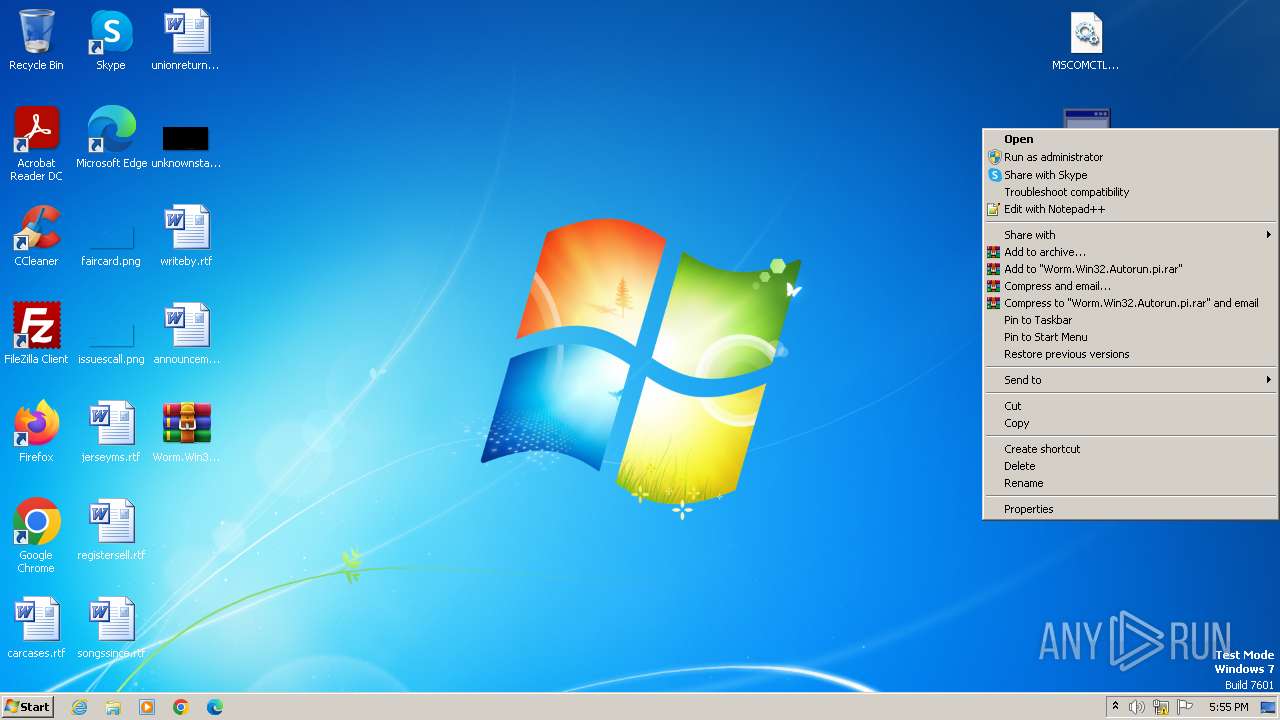
Task: Choose Pin to Taskbar
Action: pyautogui.click(x=1130, y=320)
